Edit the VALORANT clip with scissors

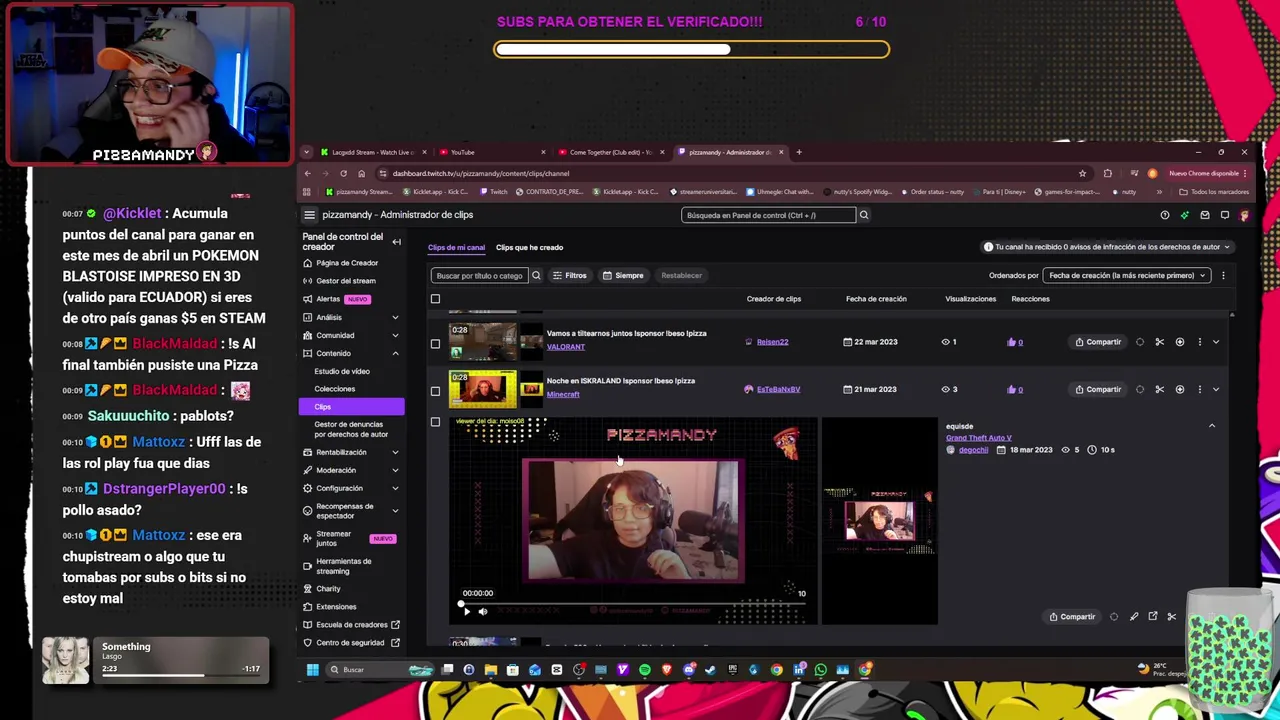pos(1159,342)
